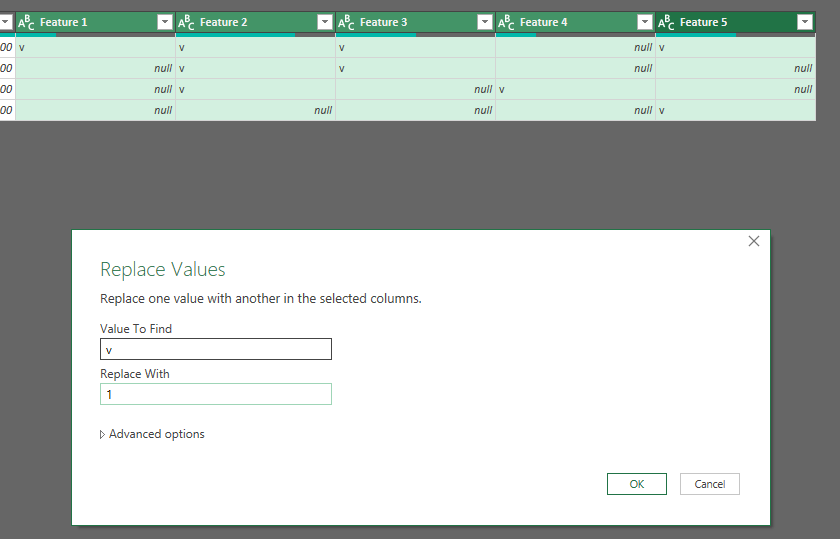
Task: Cancel the Replace Values dialog
Action: tap(710, 484)
